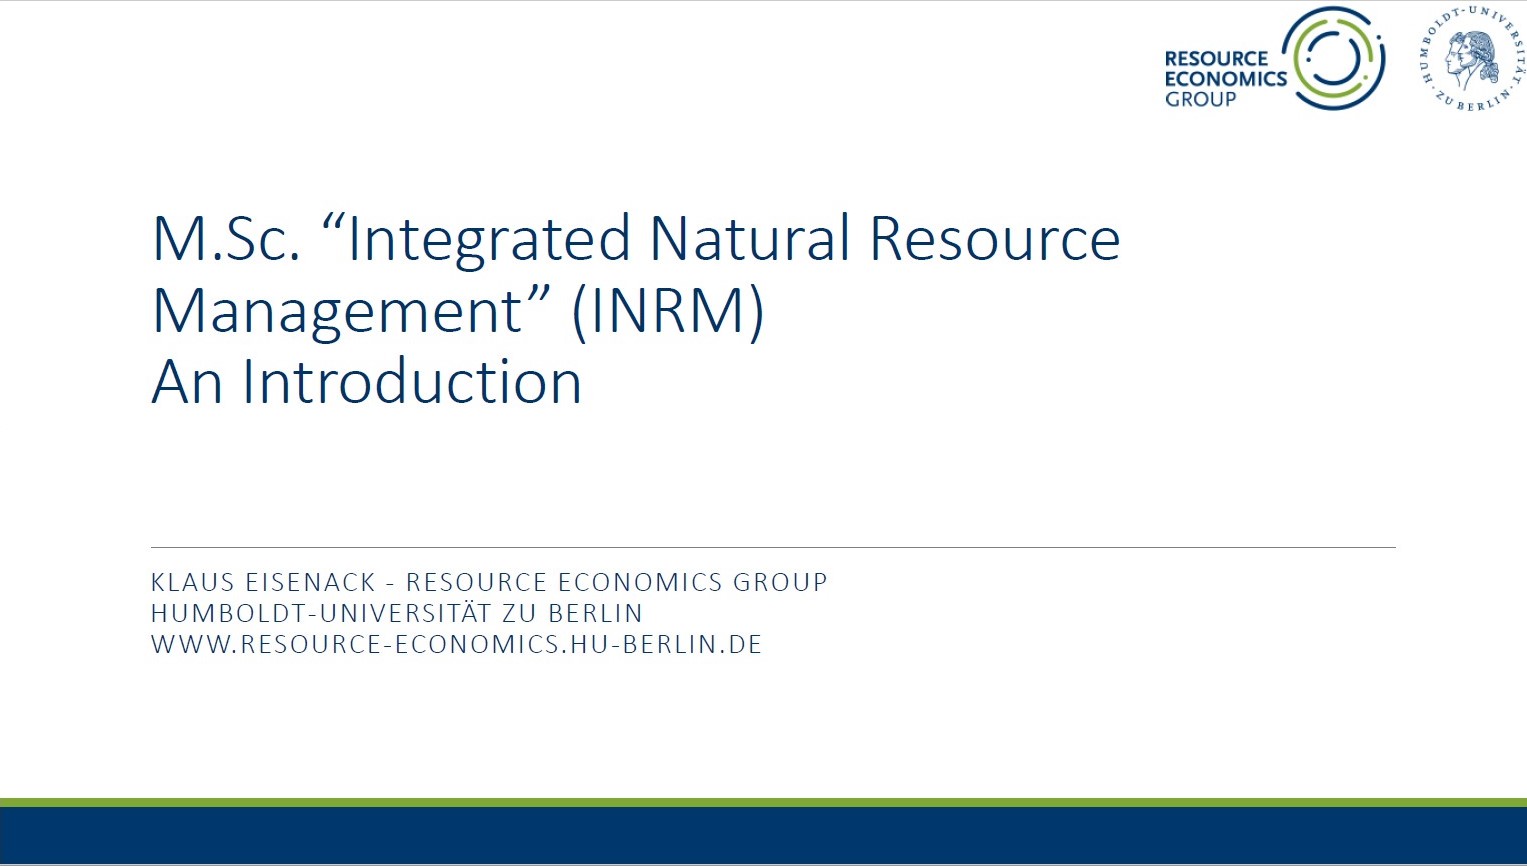This screenshot has width=1527, height=866.
Task: Click the word GROUP in the logo
Action: 1200,99
